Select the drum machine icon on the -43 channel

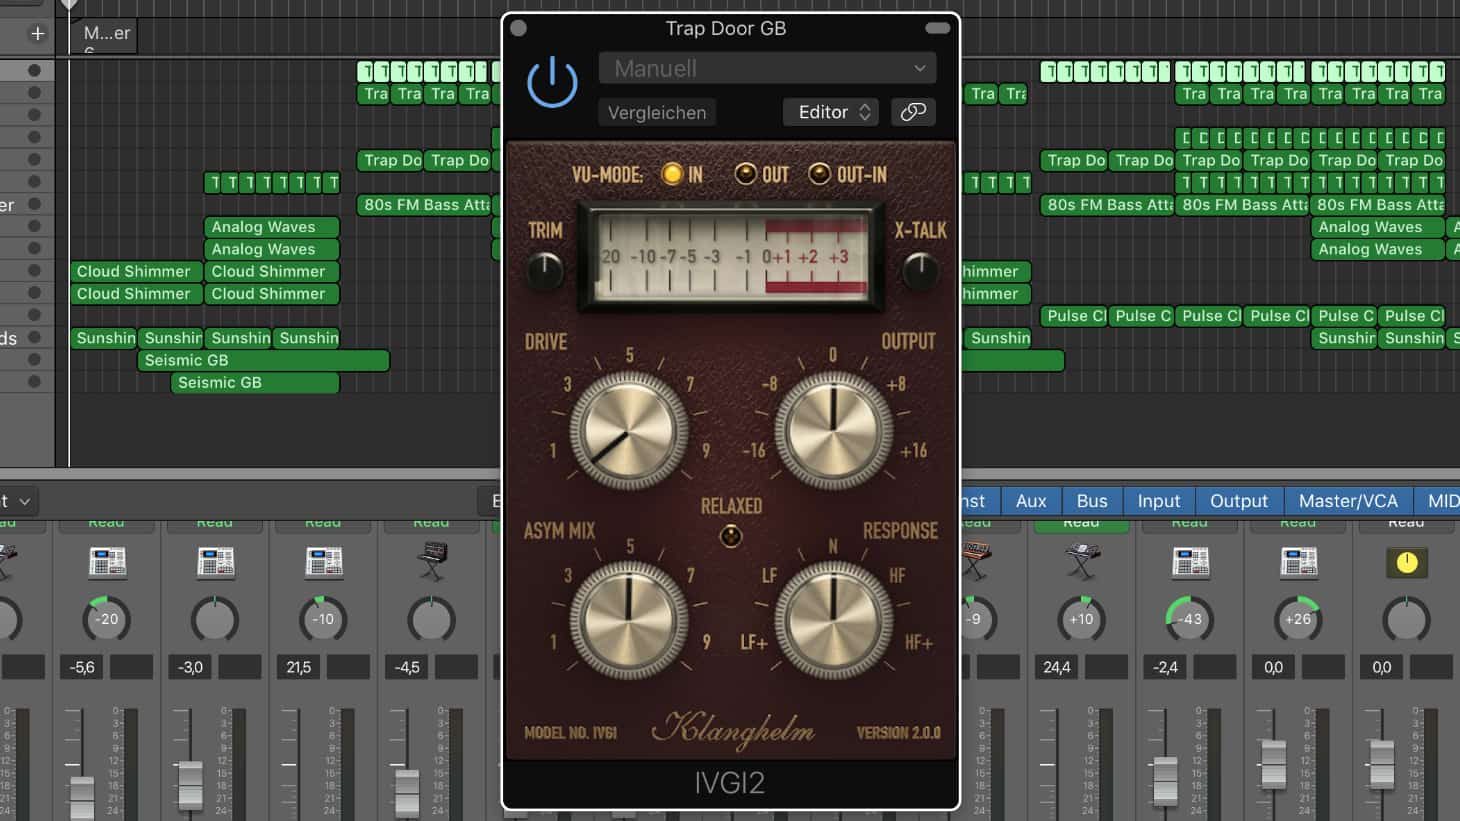1190,562
